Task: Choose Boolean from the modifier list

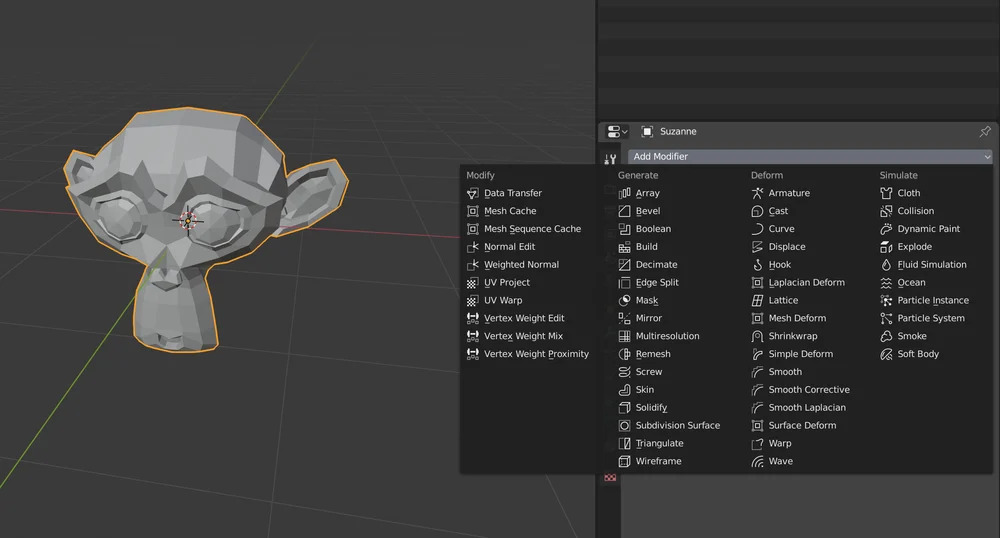Action: click(x=653, y=229)
